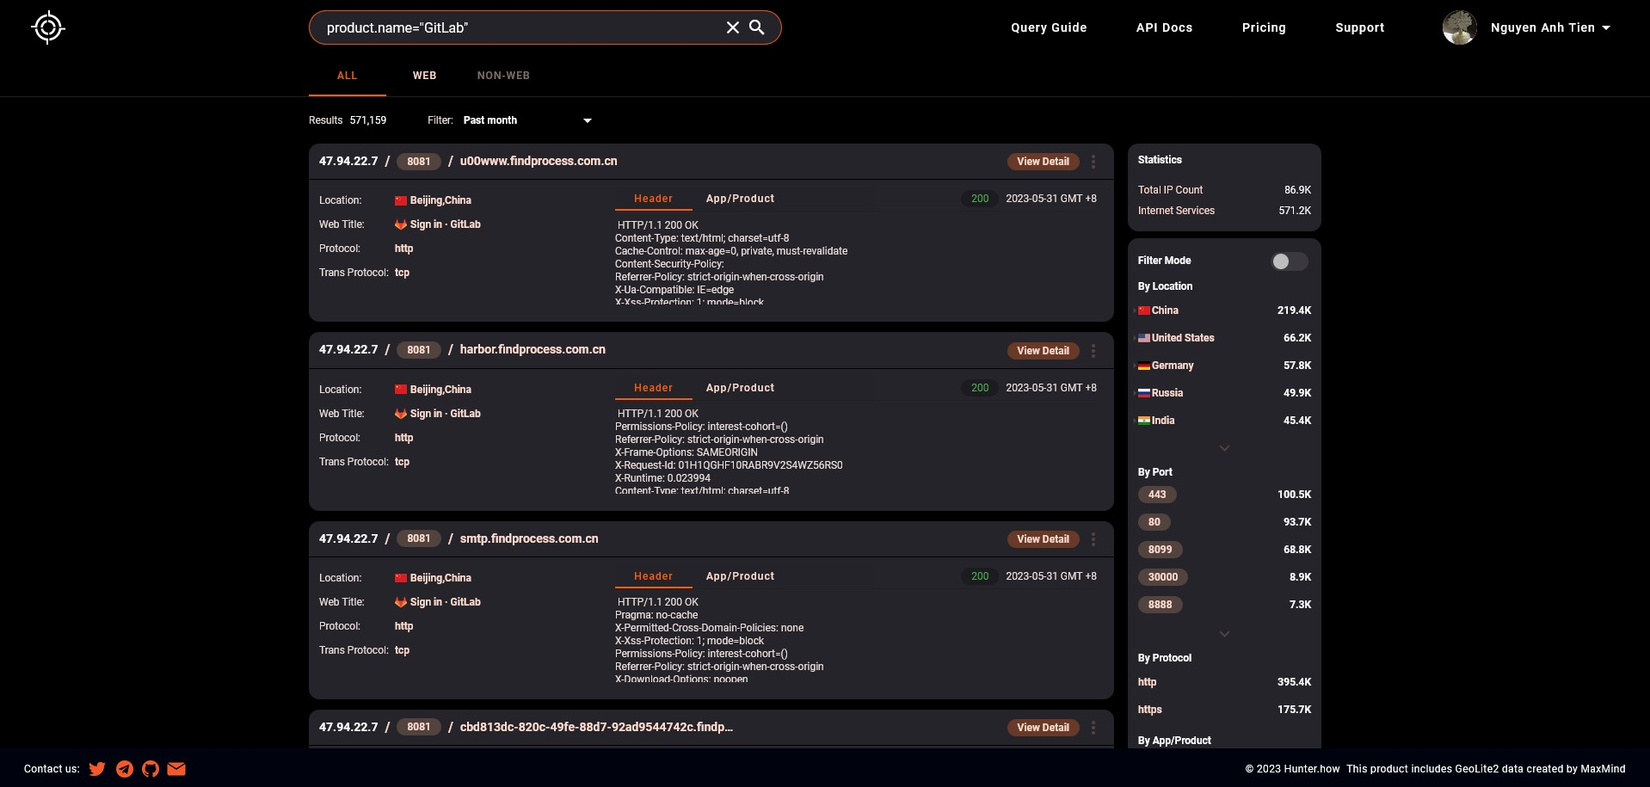Filter by port 8888
Viewport: 1650px width, 787px height.
coord(1160,605)
